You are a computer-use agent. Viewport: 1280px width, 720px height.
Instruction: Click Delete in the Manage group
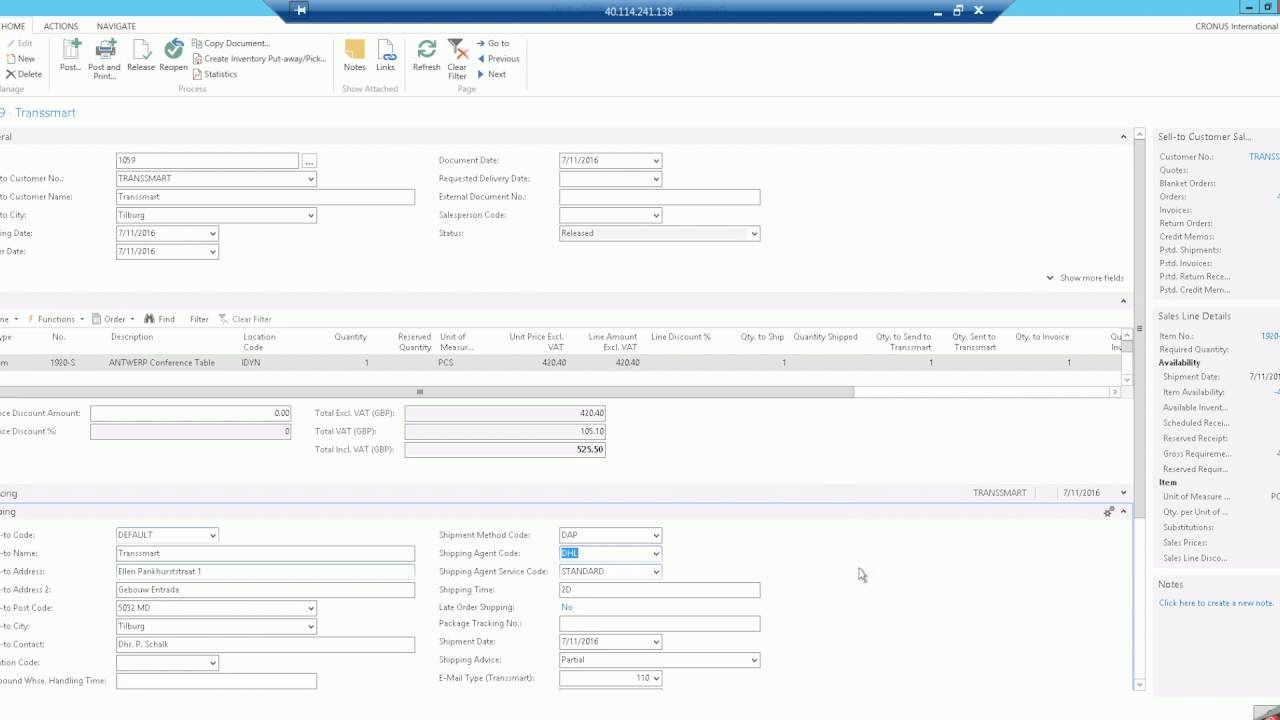[23, 74]
